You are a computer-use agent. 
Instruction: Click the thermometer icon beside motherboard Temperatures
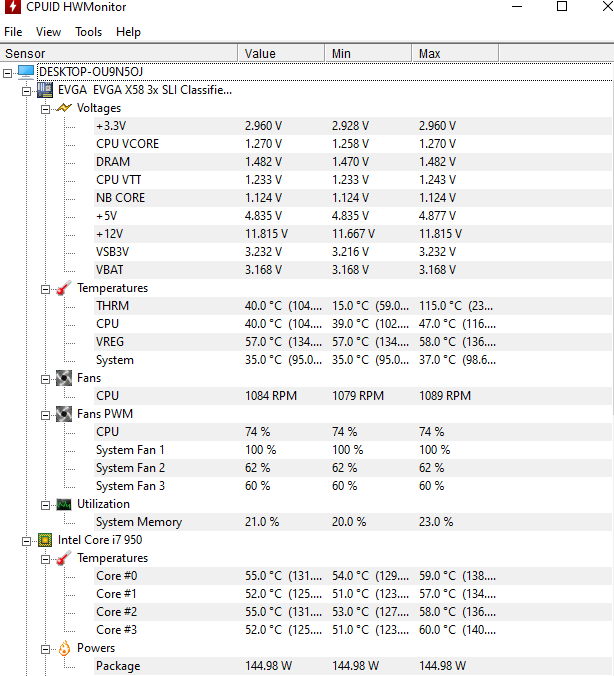[x=64, y=288]
